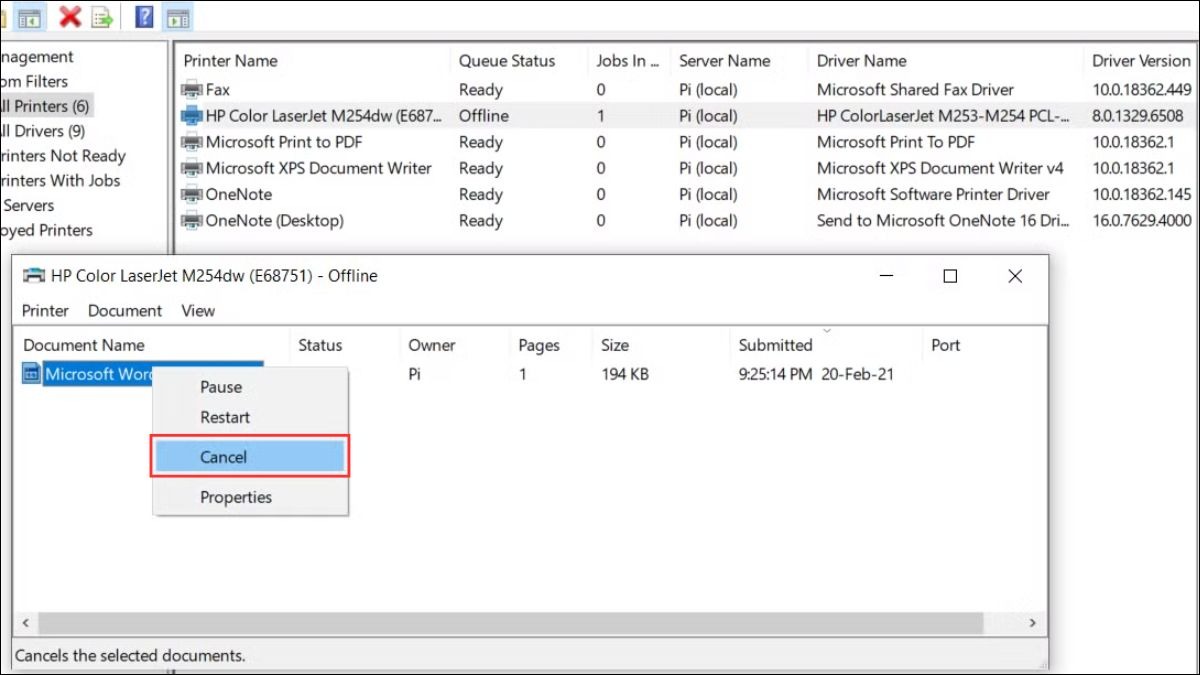The image size is (1200, 675).
Task: Open the Document menu in queue window
Action: (x=125, y=310)
